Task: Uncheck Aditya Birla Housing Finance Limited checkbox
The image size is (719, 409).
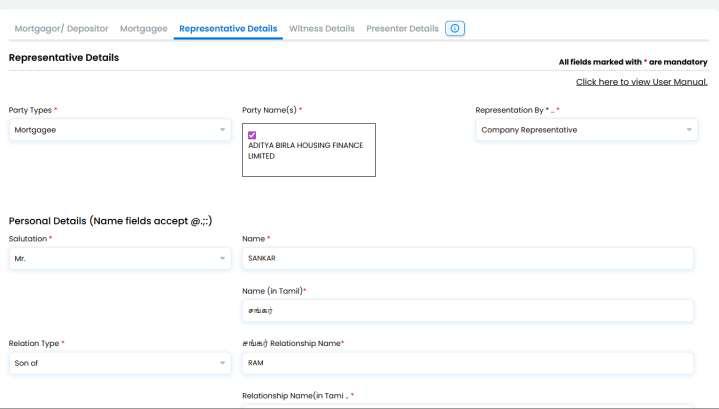Action: tap(252, 135)
